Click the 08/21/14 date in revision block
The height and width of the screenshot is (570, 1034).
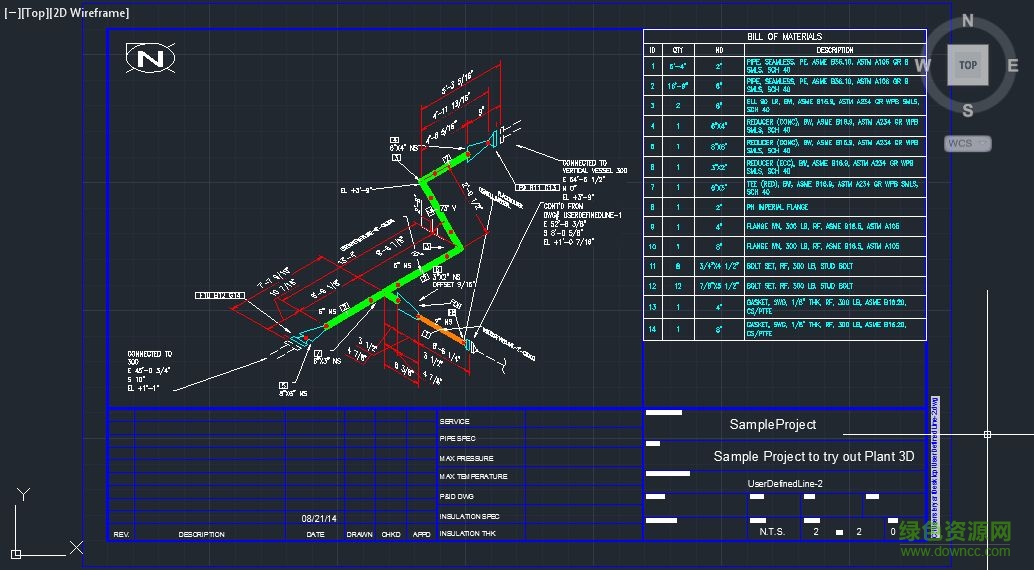(319, 519)
